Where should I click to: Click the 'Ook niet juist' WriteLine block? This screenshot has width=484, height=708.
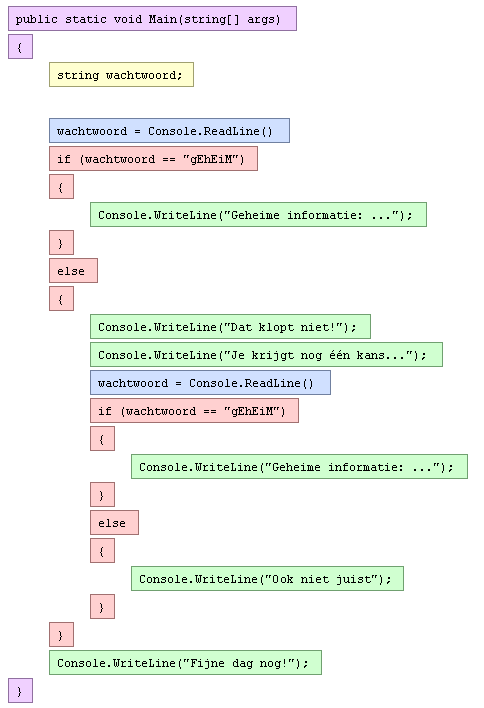click(x=267, y=578)
